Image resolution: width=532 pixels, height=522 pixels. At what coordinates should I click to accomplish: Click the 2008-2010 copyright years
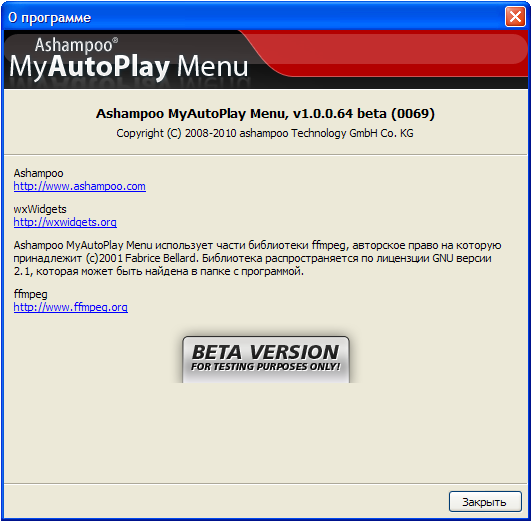pos(210,133)
